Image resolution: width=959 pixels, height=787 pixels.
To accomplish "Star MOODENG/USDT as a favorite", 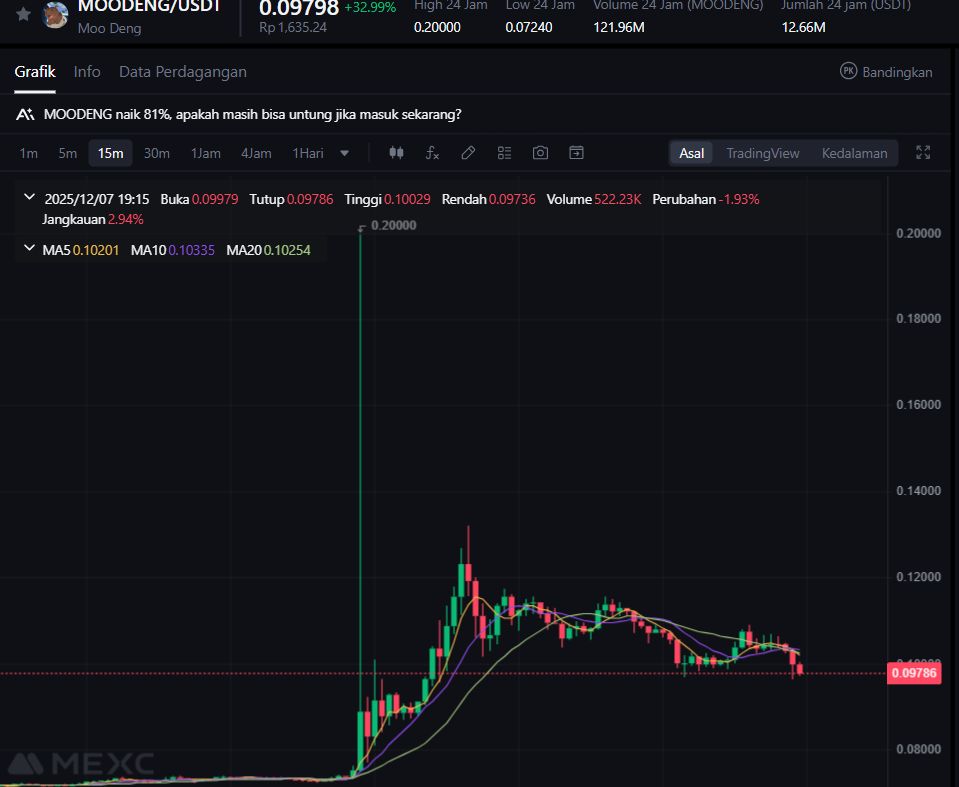I will (x=23, y=14).
